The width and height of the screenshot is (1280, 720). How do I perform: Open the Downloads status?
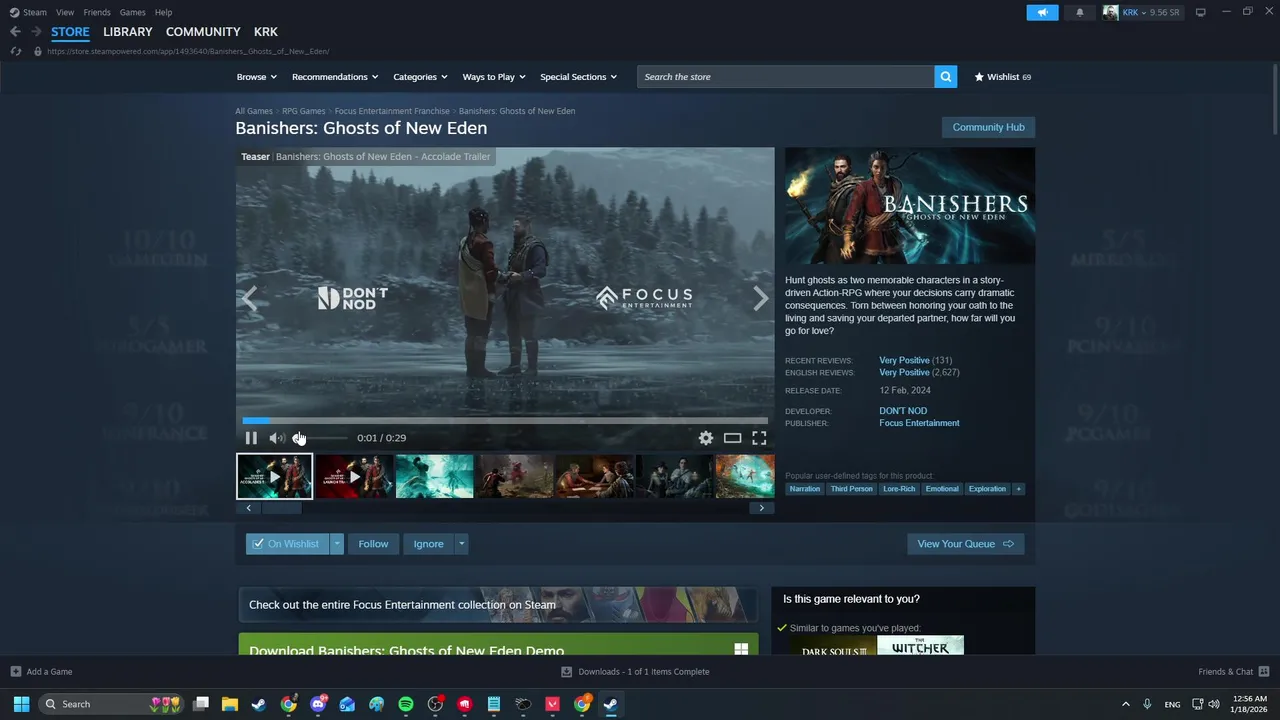click(635, 672)
